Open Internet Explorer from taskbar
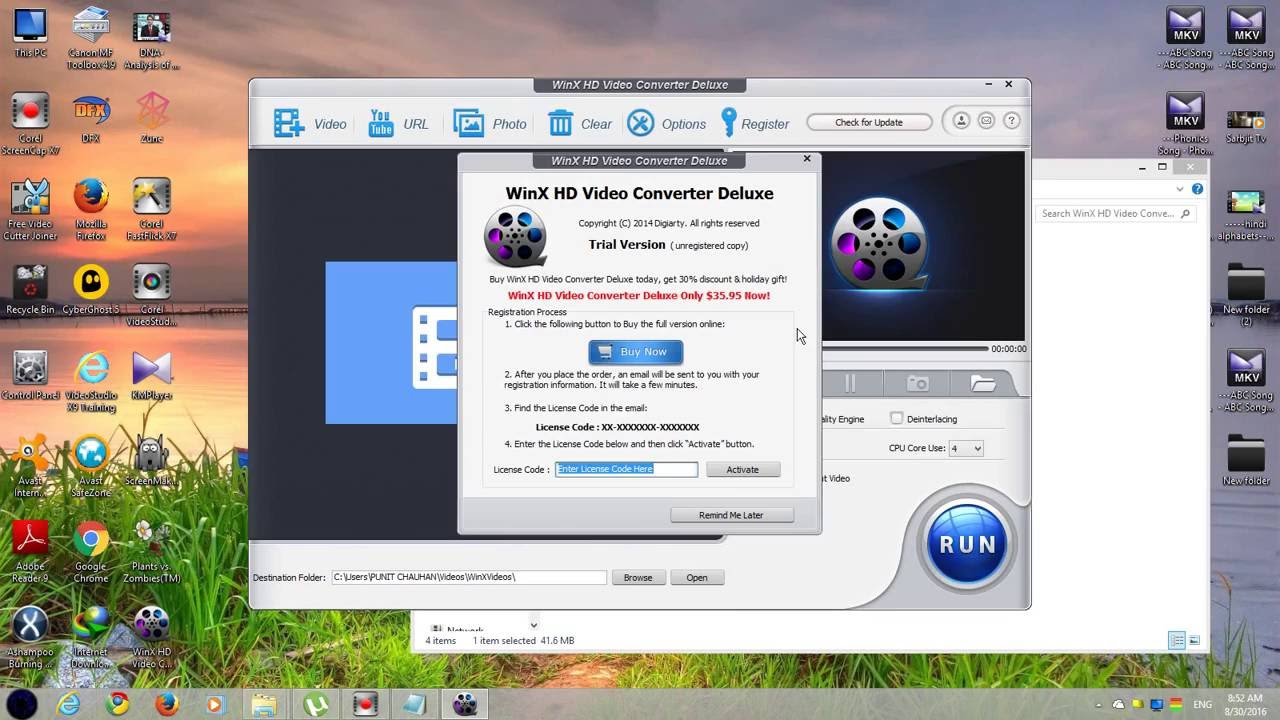Screen dimensions: 1280x720 point(69,704)
